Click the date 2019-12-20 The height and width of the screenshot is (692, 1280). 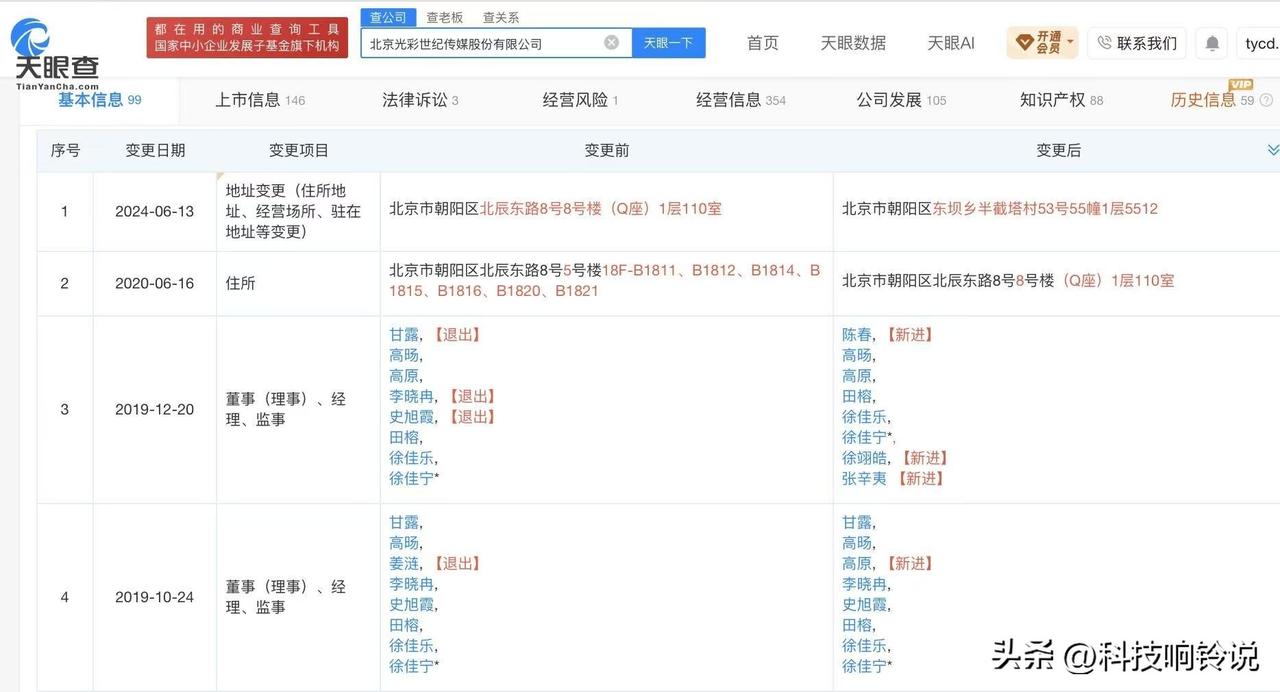(154, 409)
